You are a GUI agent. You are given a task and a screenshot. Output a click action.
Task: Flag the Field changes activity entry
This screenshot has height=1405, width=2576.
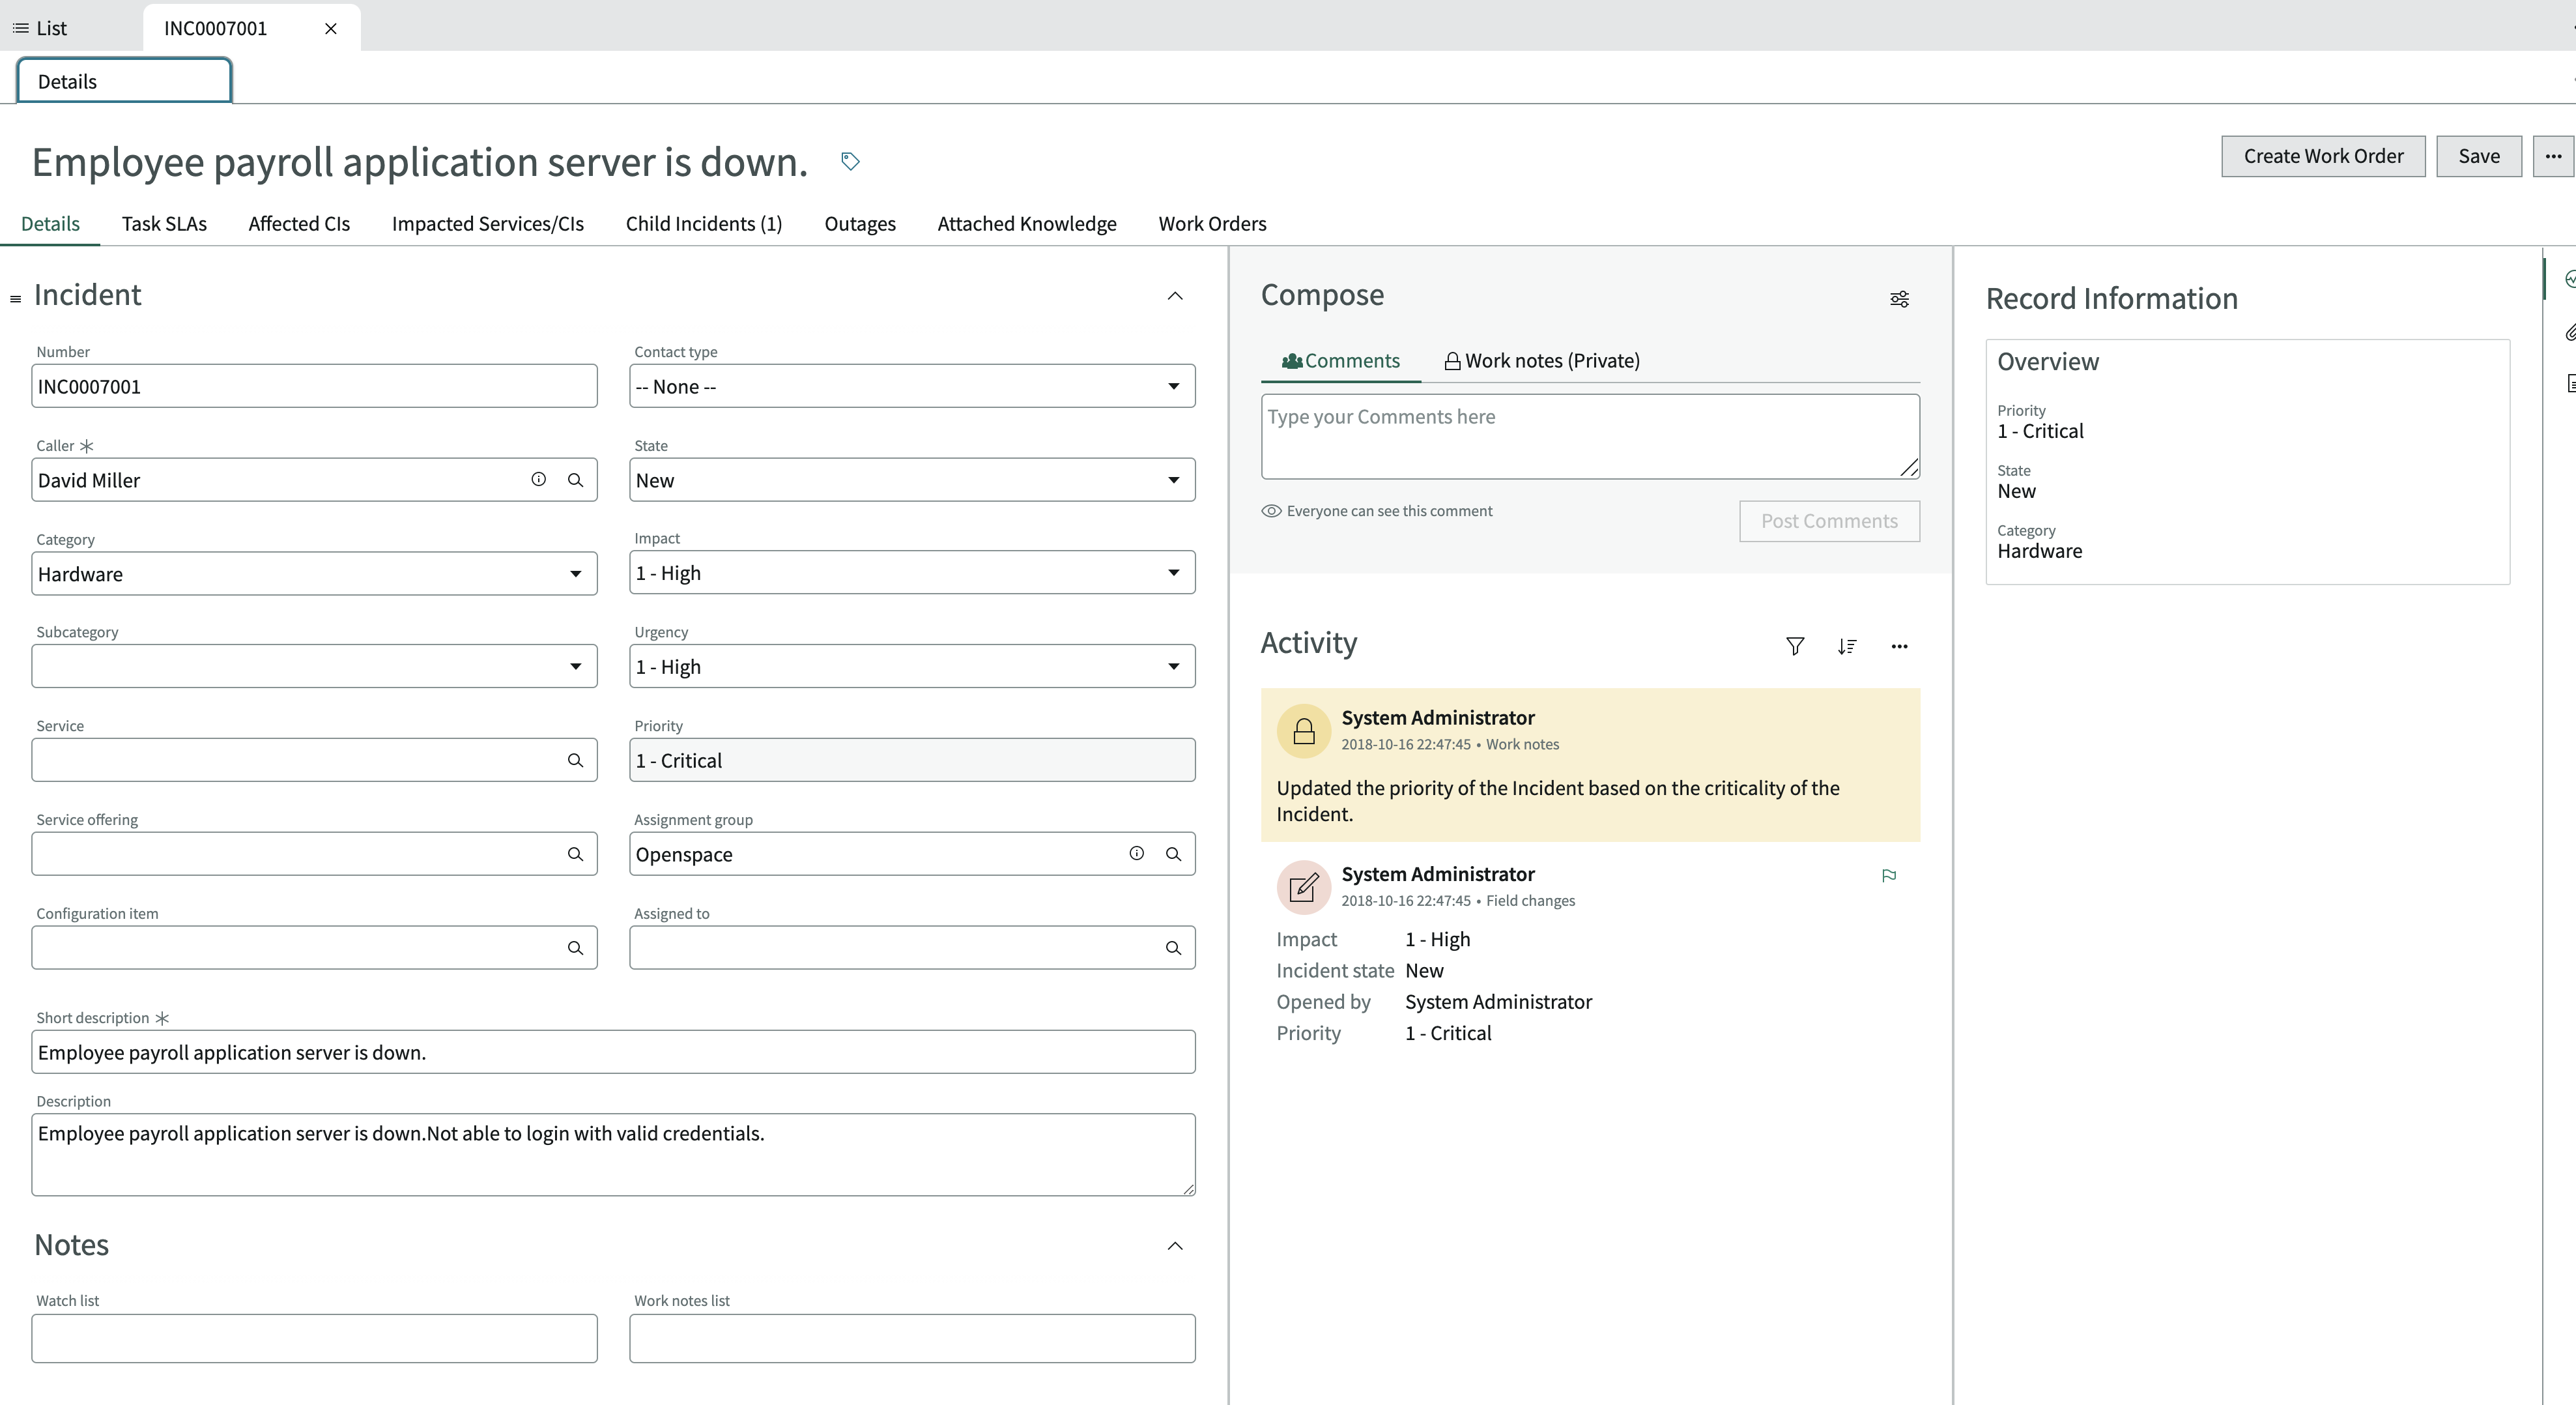(x=1889, y=876)
